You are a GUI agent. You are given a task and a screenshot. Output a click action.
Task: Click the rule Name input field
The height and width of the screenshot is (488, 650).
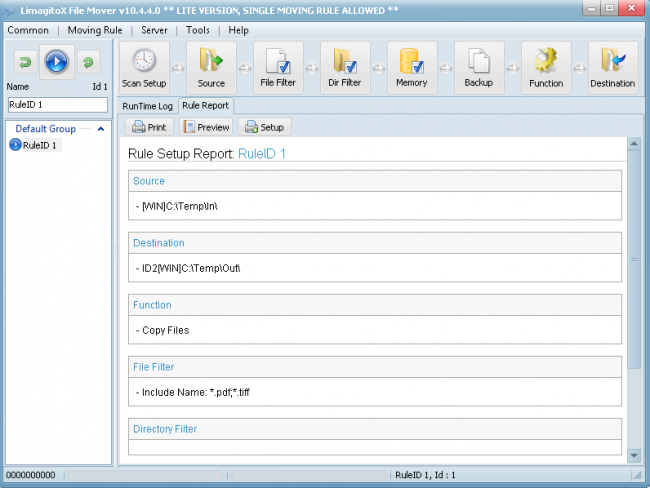(x=58, y=104)
